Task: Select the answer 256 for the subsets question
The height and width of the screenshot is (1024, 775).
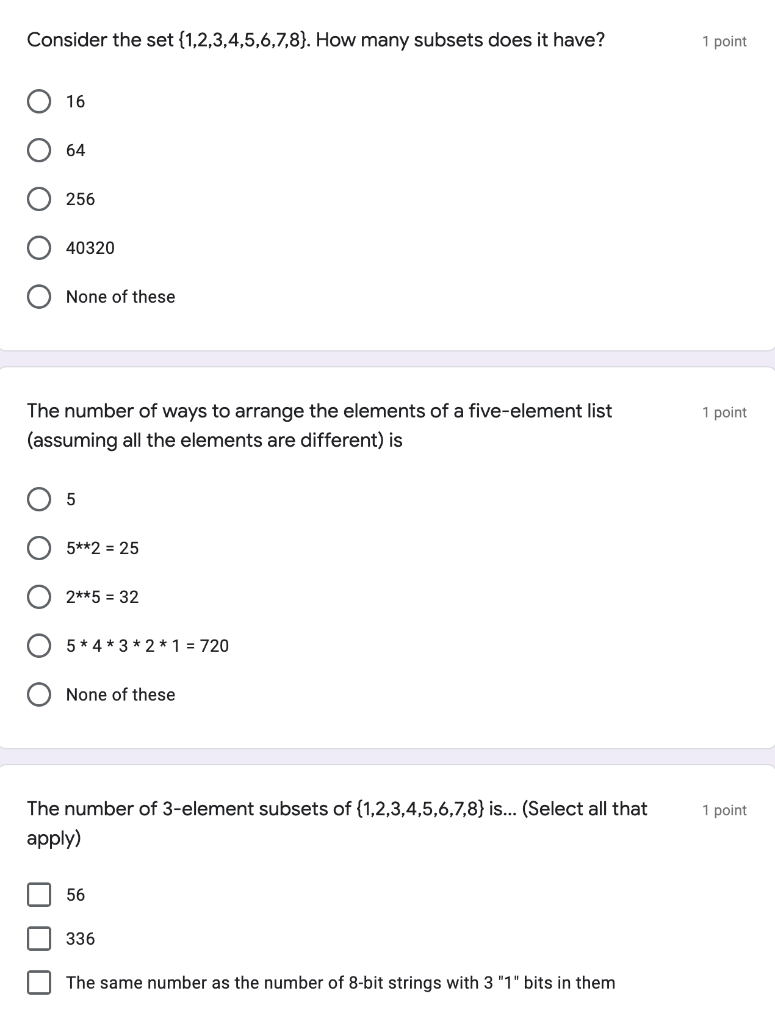Action: (39, 198)
